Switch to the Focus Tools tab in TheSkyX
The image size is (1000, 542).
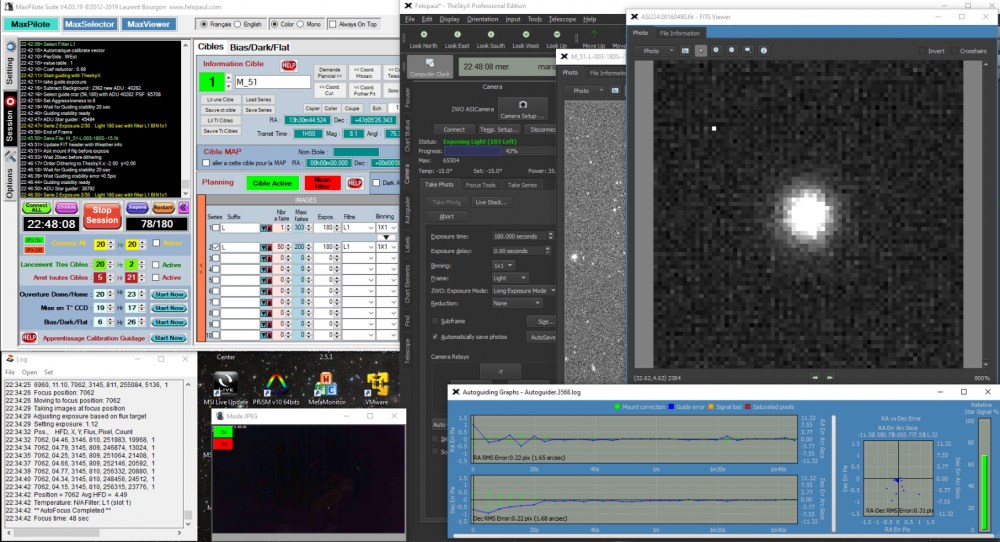coord(480,185)
